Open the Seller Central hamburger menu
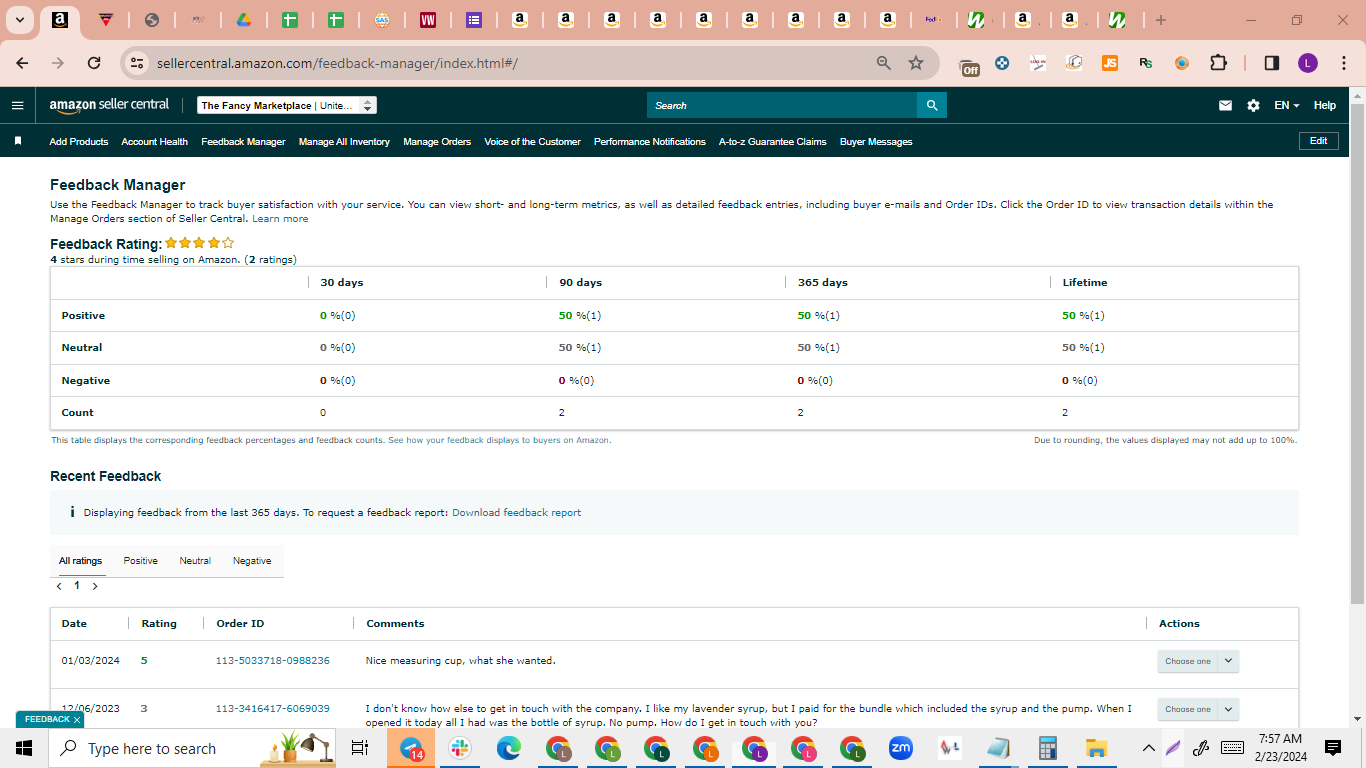The height and width of the screenshot is (768, 1366). (17, 105)
